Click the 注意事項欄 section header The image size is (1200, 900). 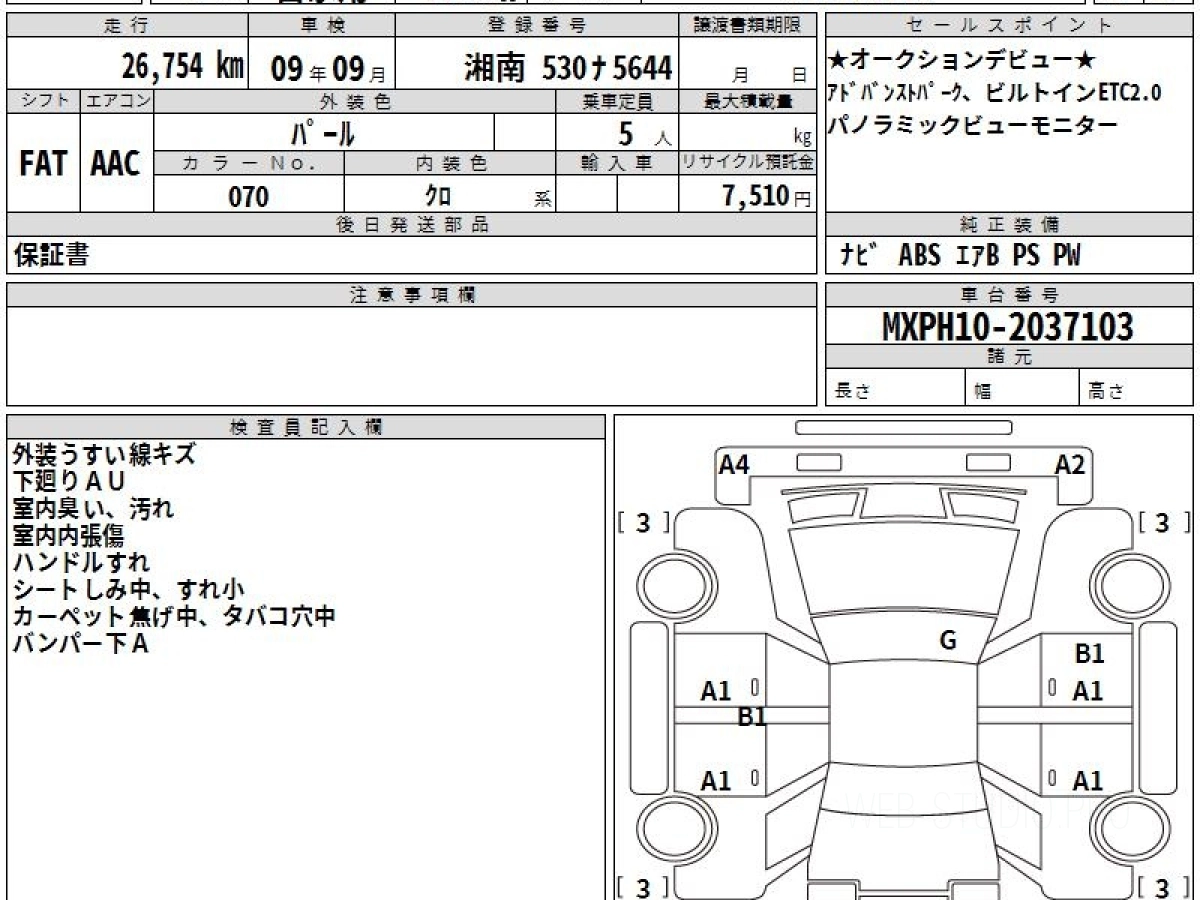[x=412, y=294]
